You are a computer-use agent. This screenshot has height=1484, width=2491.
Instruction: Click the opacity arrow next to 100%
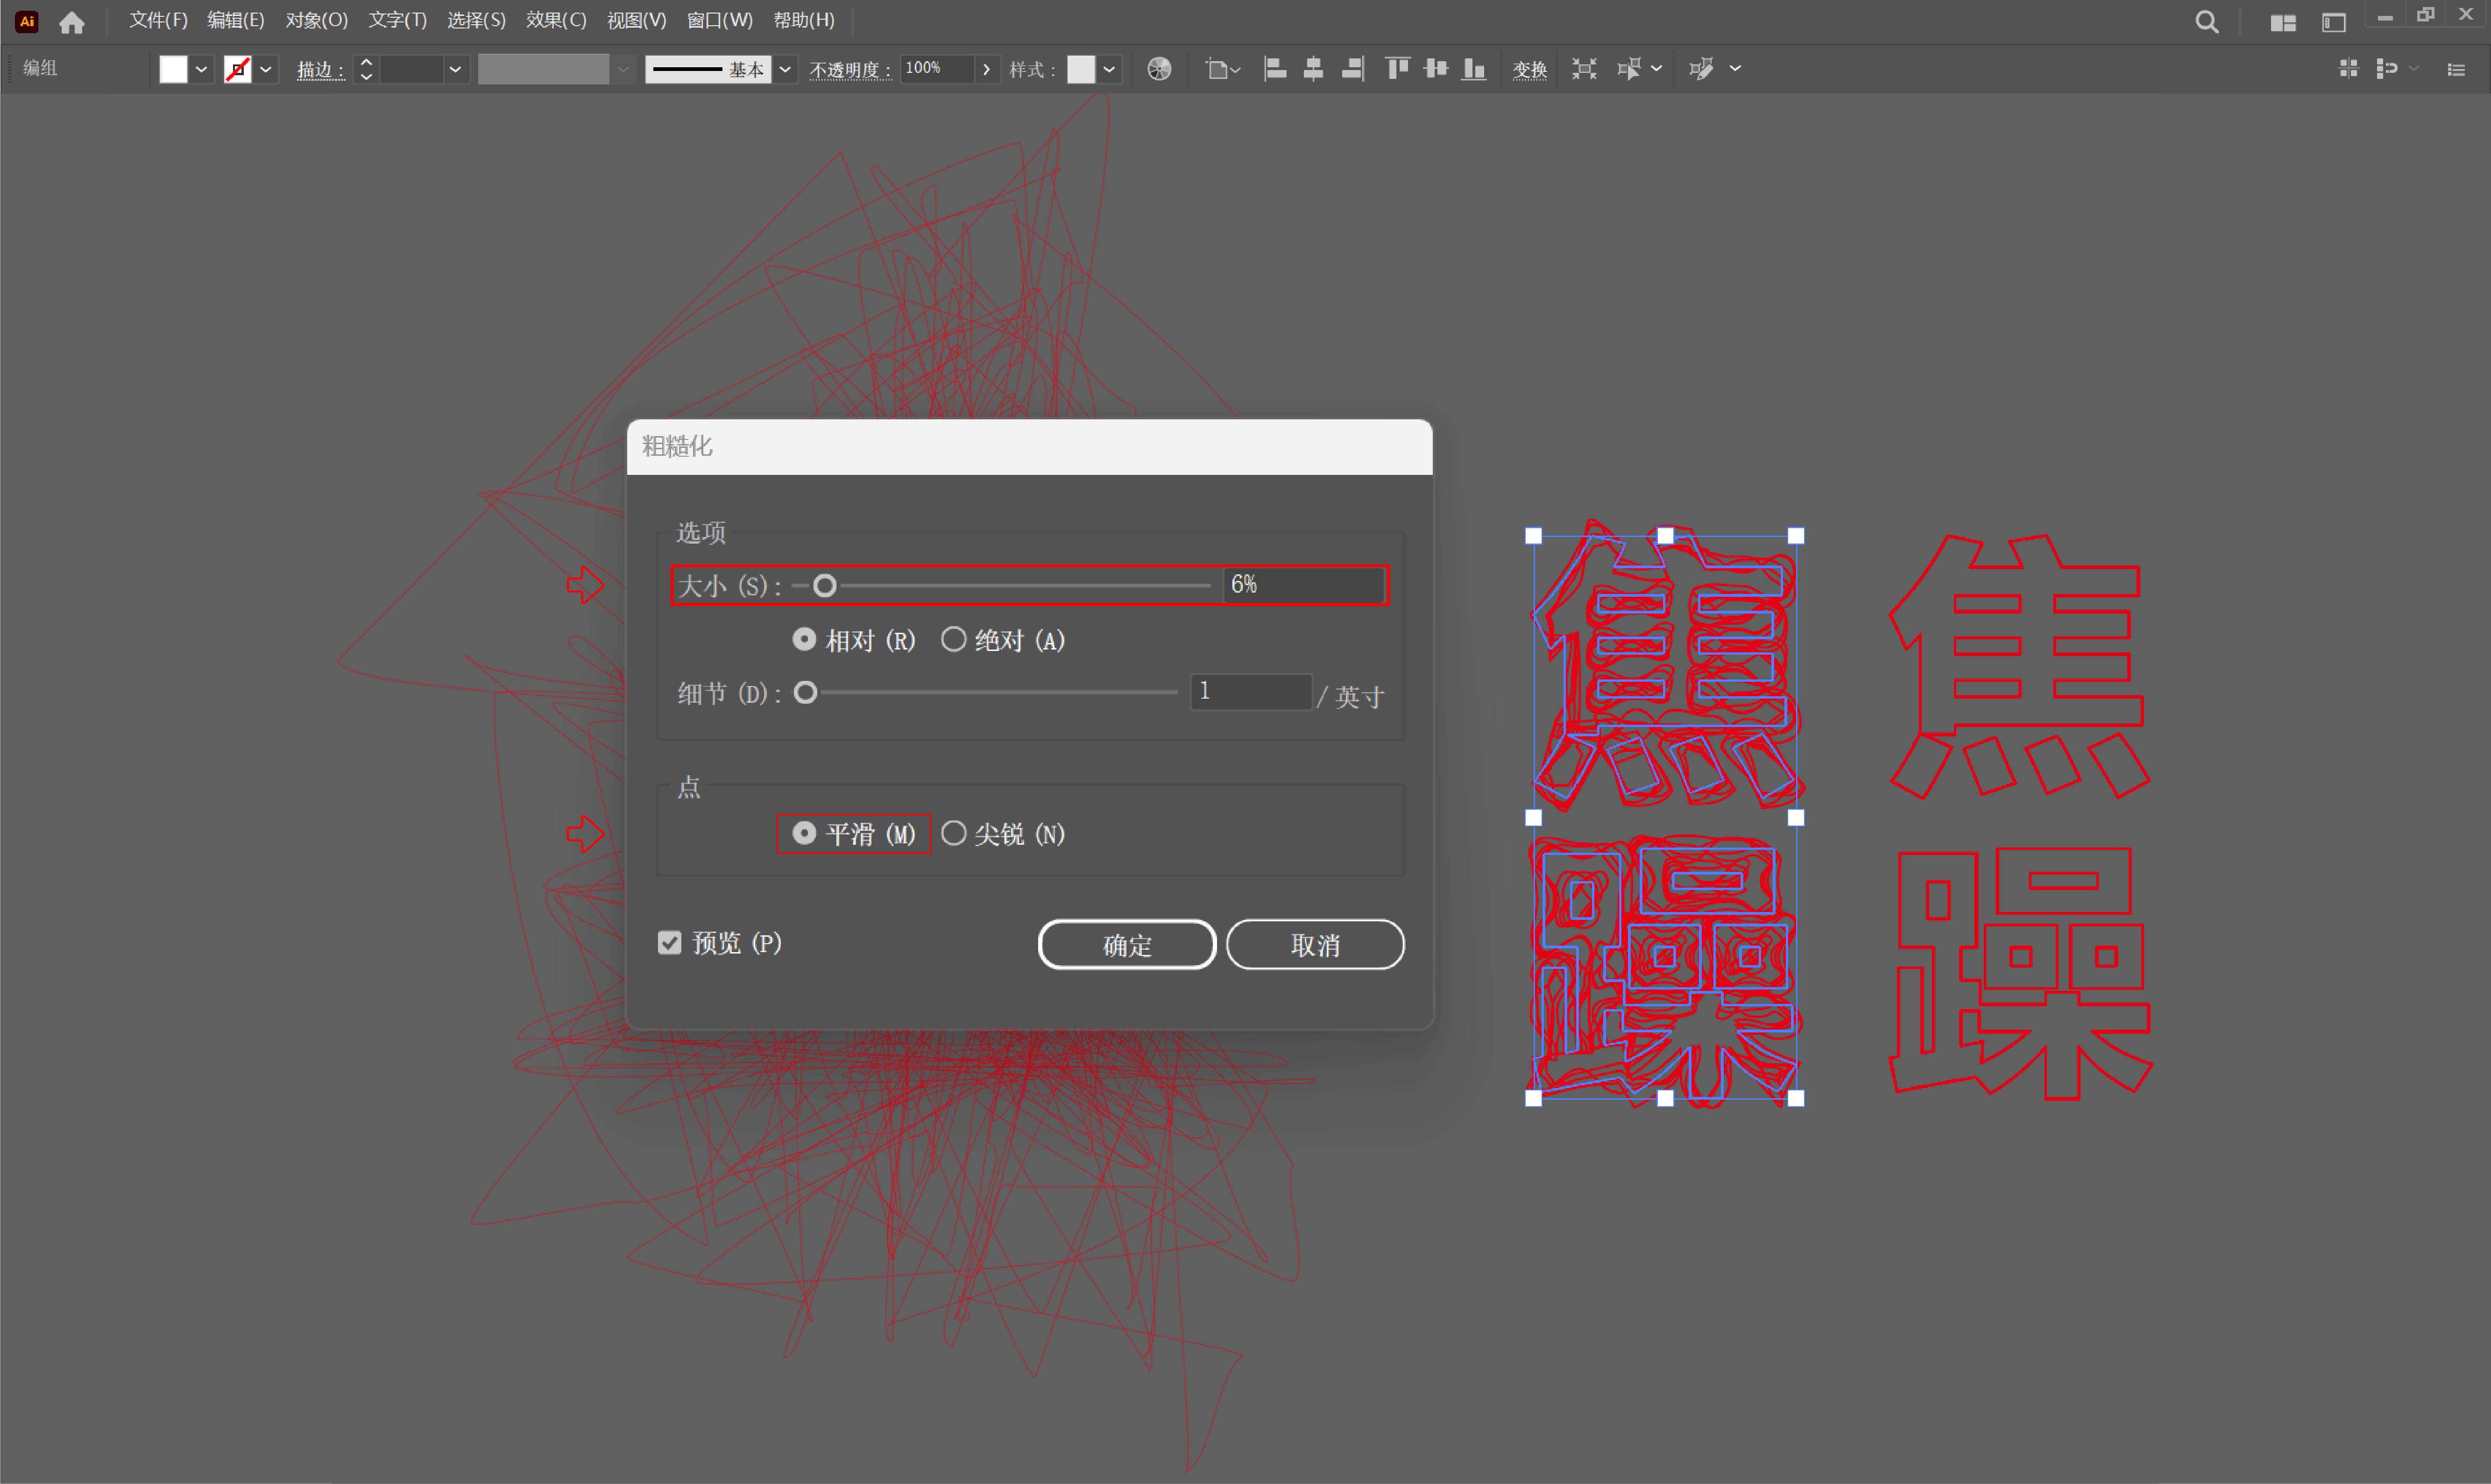point(987,69)
